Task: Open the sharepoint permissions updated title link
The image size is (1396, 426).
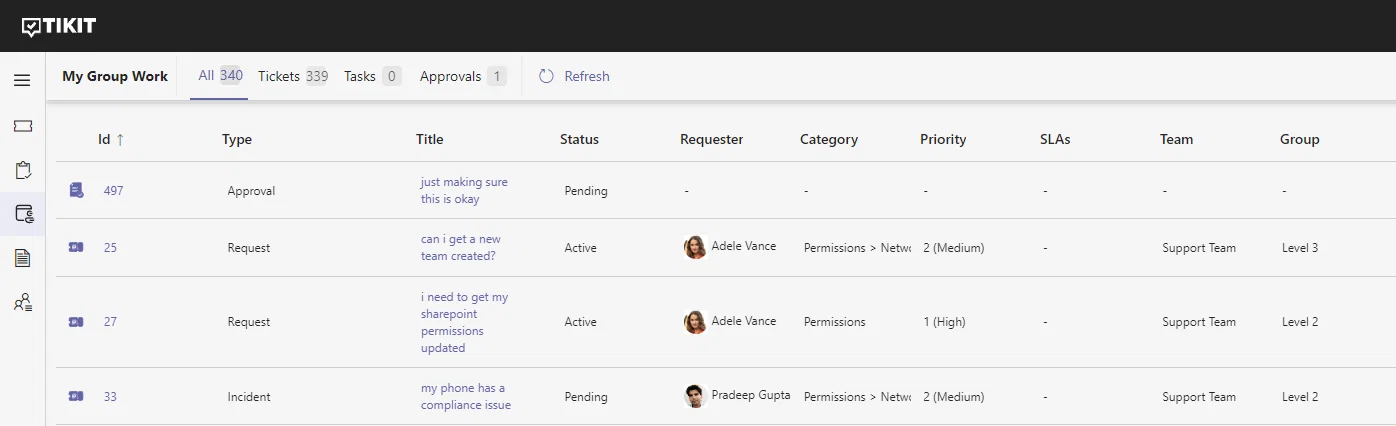Action: (465, 322)
